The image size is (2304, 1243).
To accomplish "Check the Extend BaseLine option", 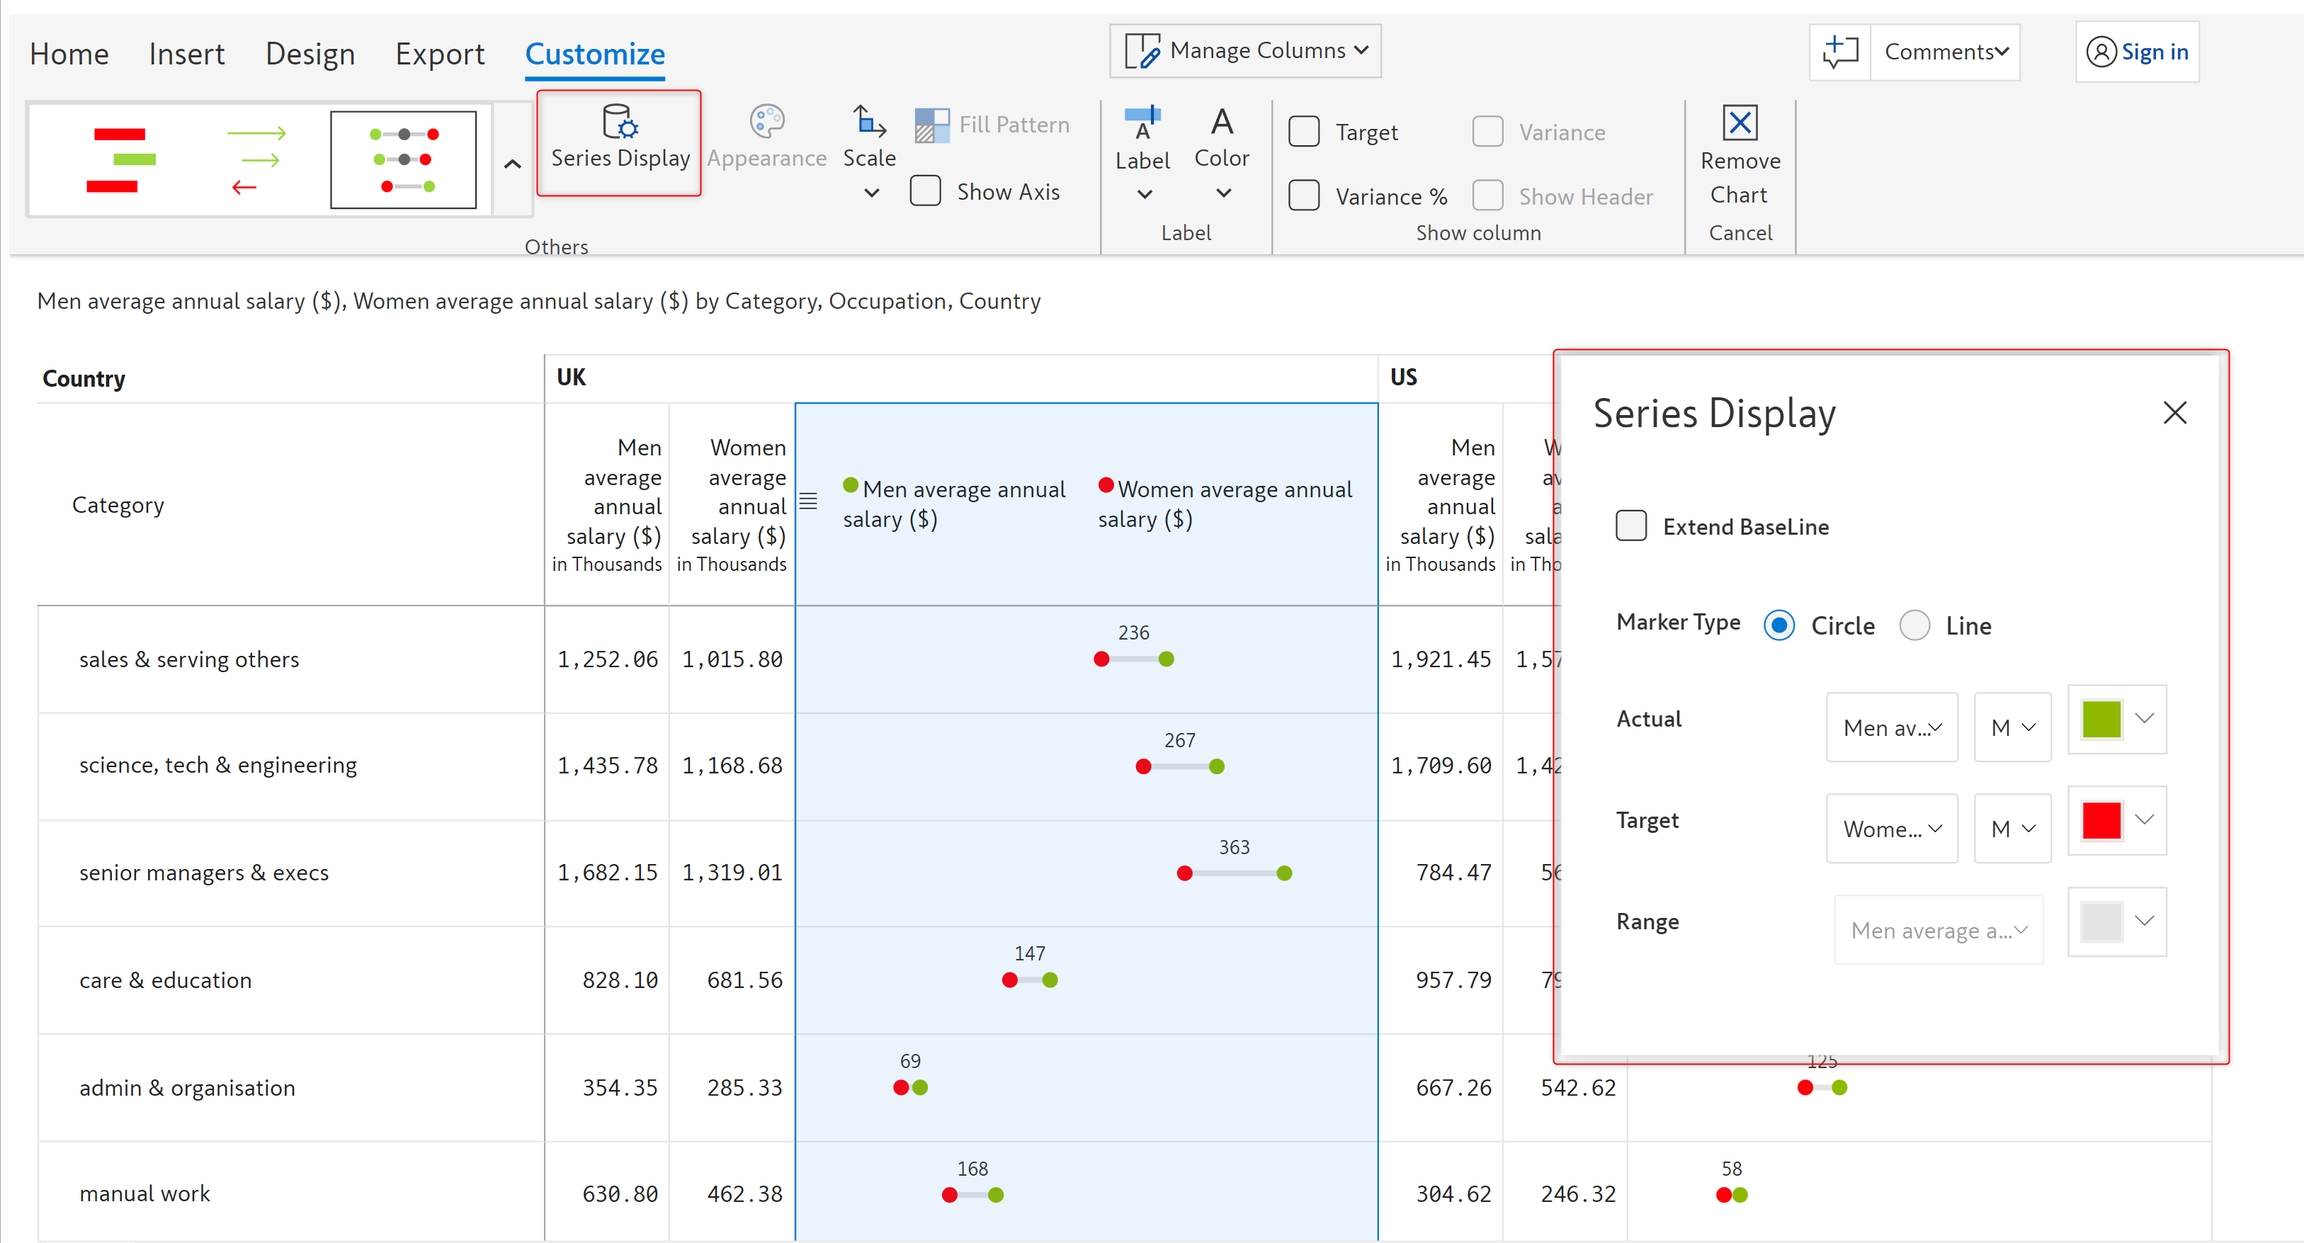I will (x=1631, y=526).
